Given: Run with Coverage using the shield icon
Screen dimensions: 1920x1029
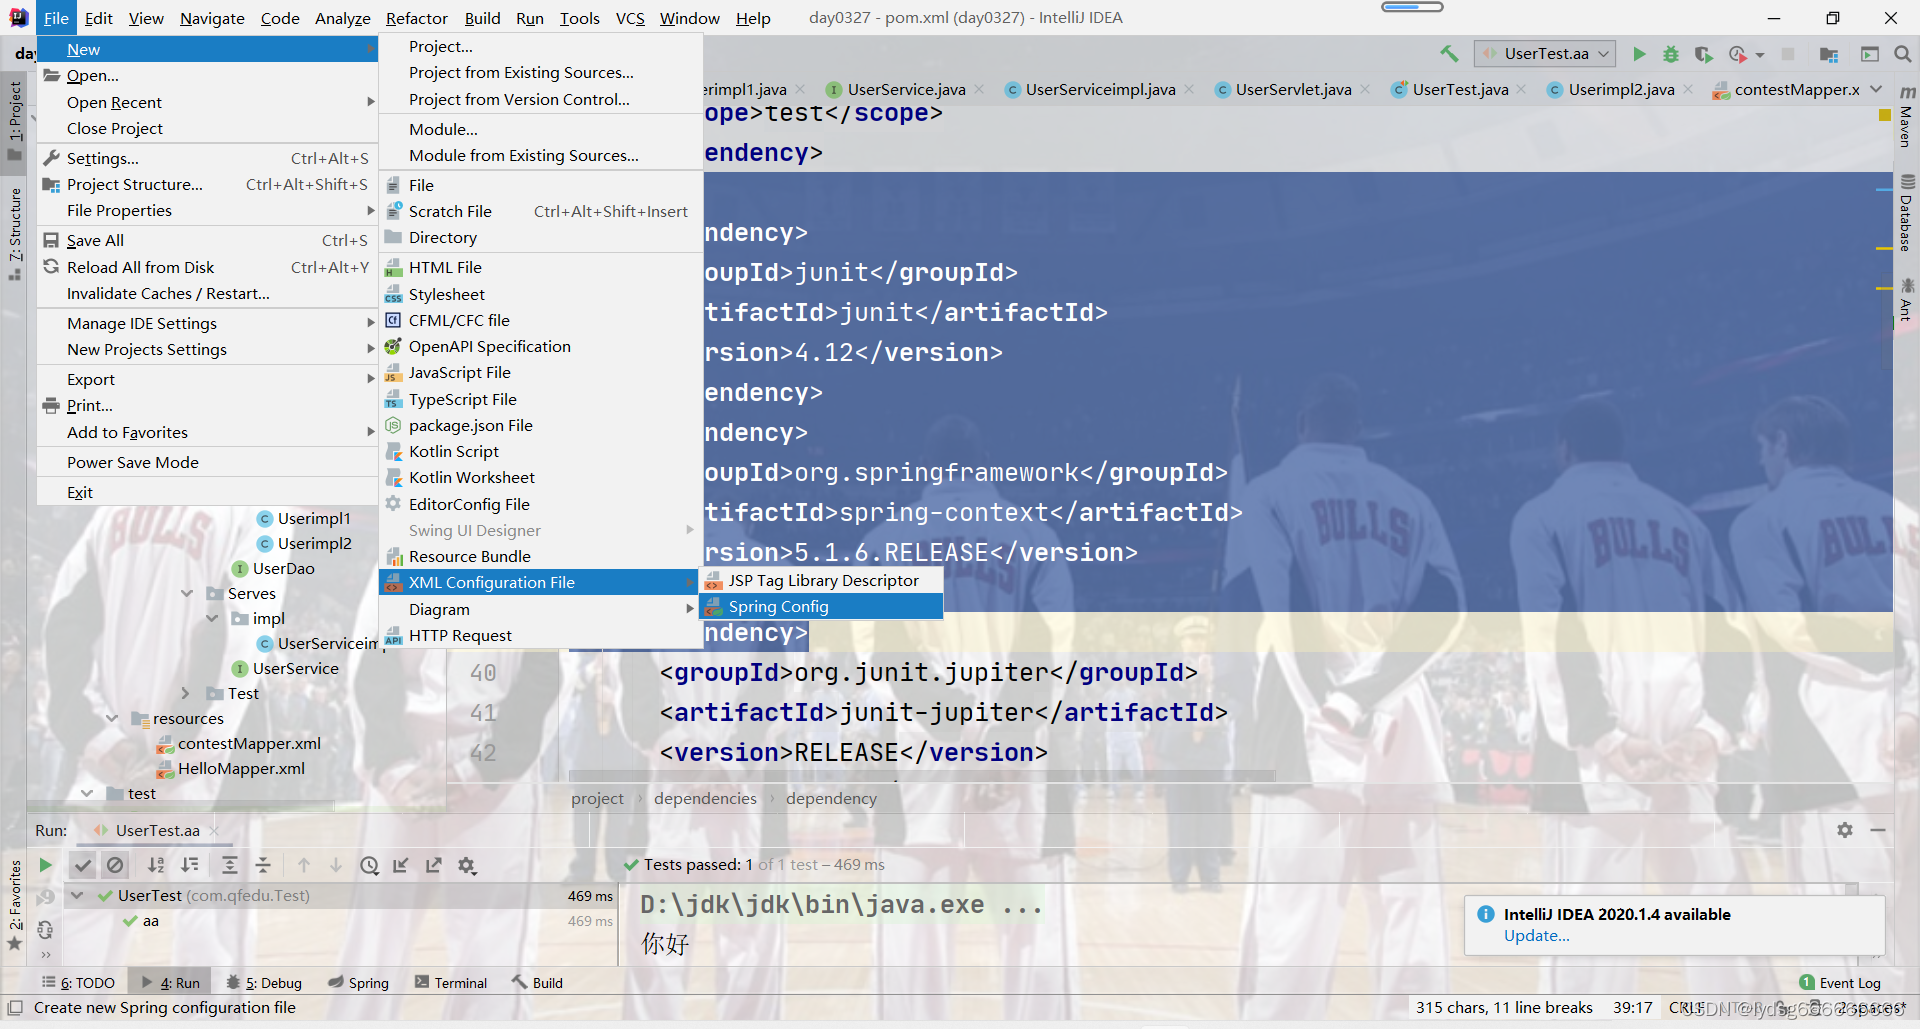Looking at the screenshot, I should click(x=1704, y=54).
